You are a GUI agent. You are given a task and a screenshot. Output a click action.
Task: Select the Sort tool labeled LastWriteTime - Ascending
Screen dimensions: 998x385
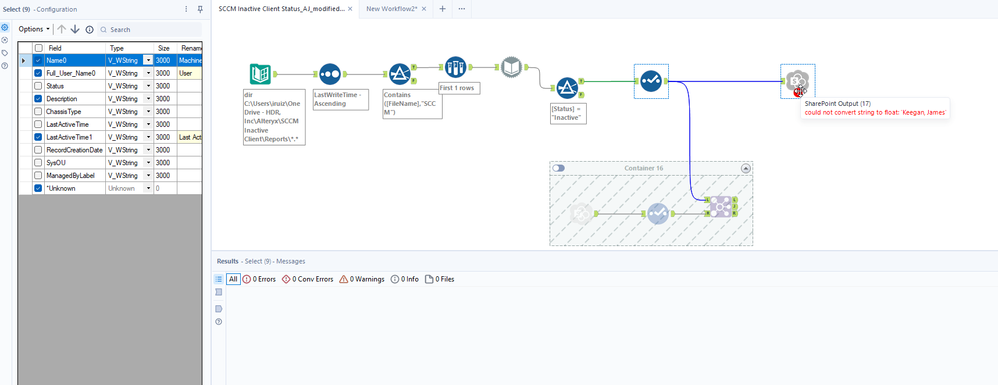coord(330,74)
